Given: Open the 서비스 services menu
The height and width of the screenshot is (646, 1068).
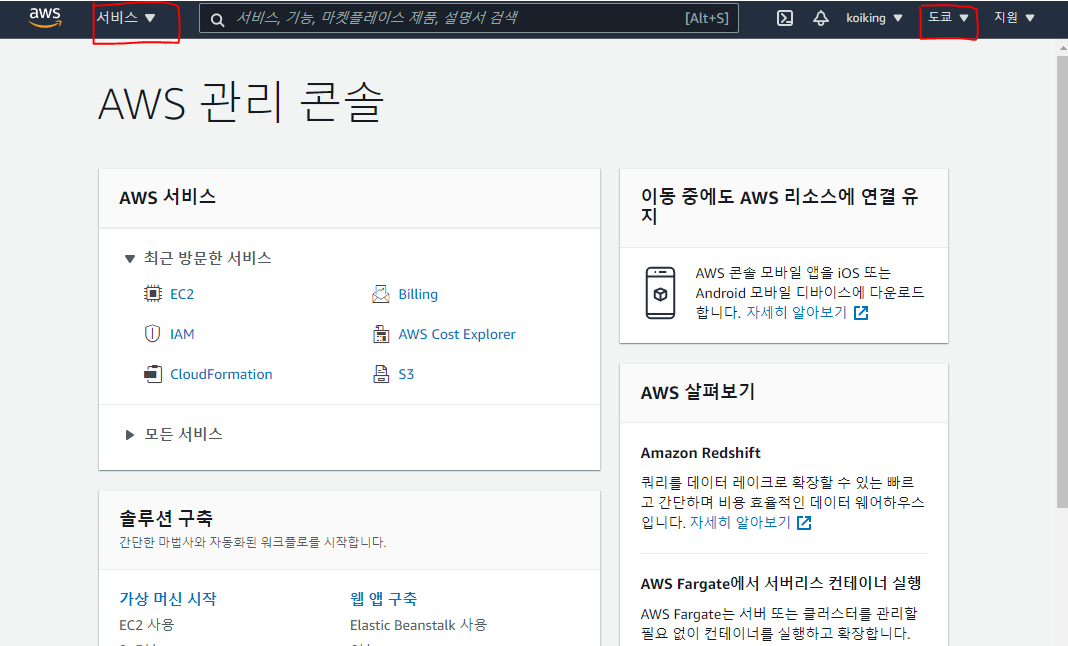Looking at the screenshot, I should (126, 18).
